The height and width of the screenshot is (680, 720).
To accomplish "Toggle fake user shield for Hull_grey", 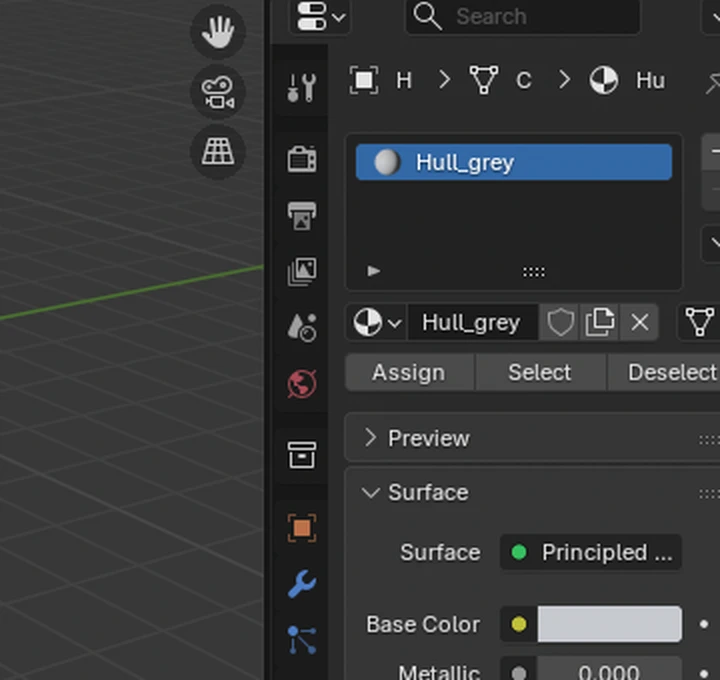I will (560, 322).
